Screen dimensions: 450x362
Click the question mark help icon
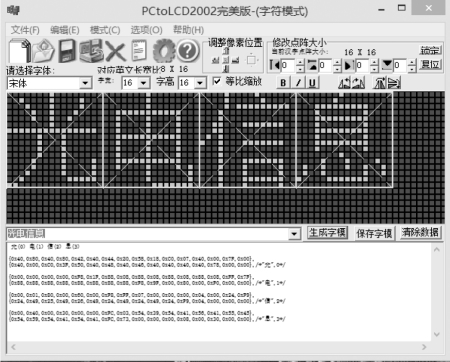[x=188, y=51]
